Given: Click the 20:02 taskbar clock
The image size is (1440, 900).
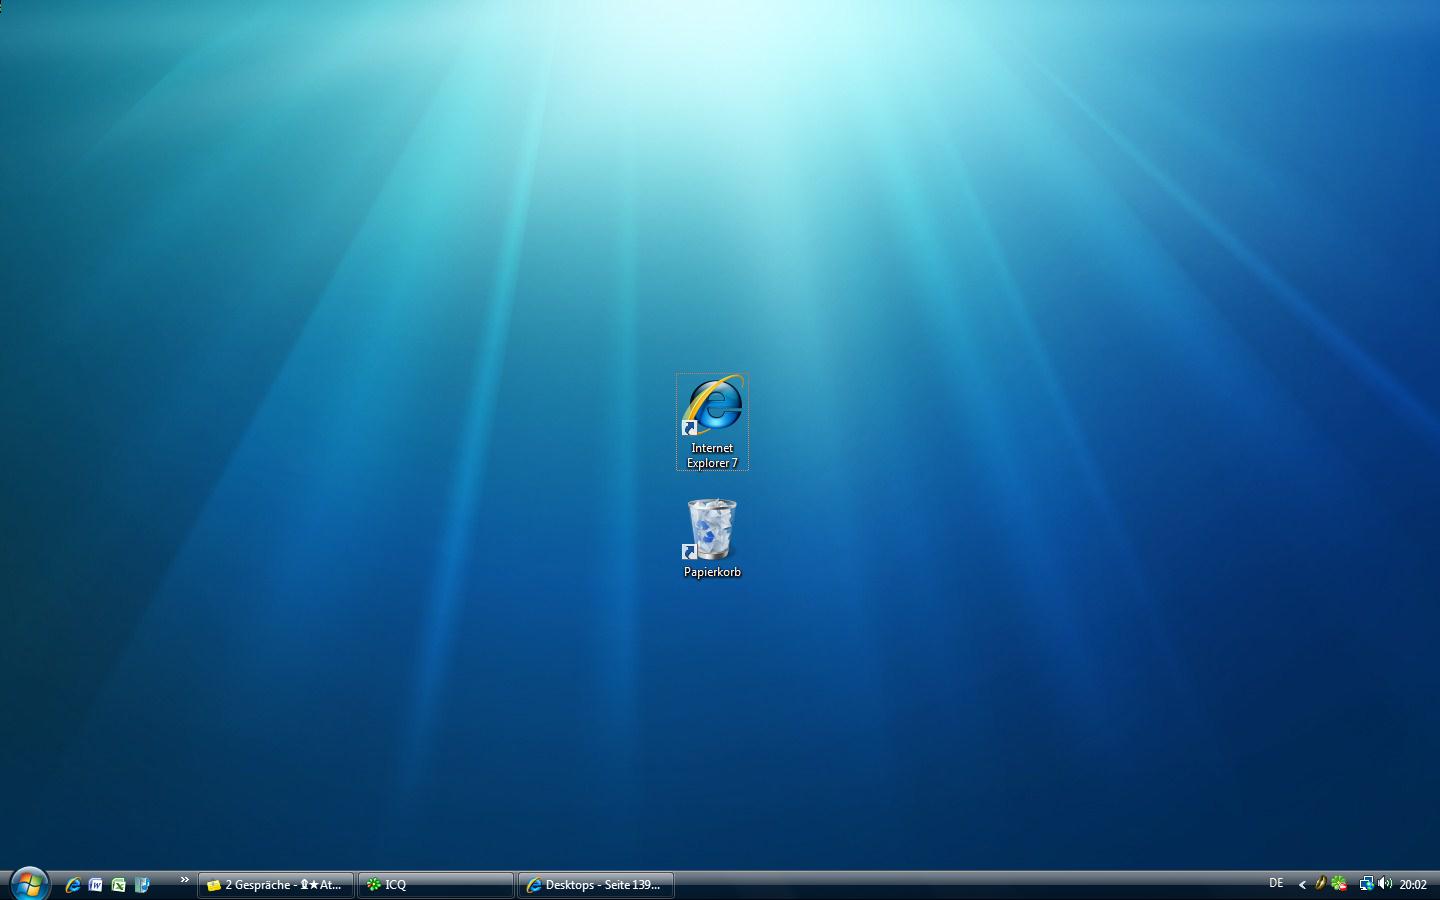Looking at the screenshot, I should point(1413,885).
